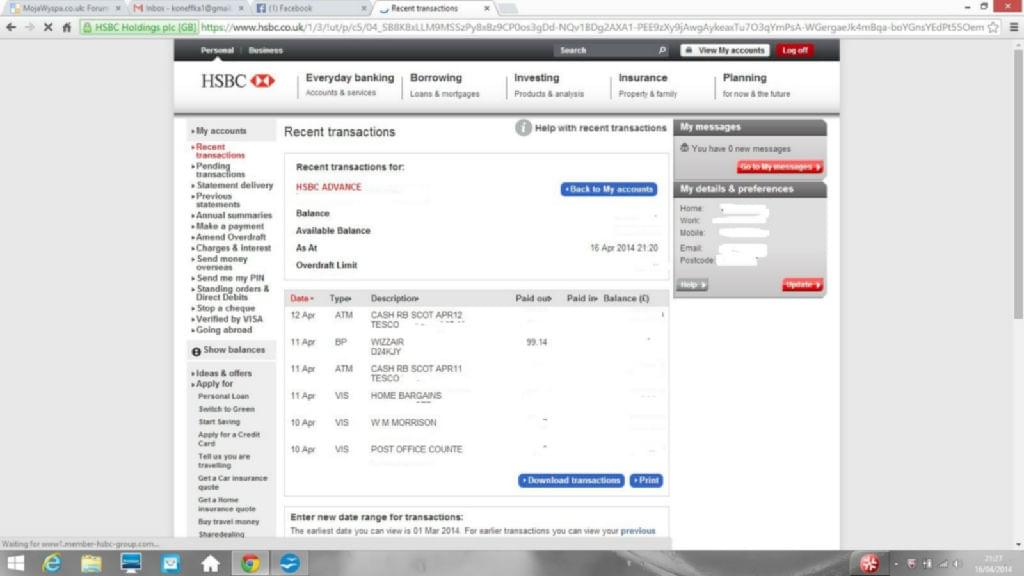The height and width of the screenshot is (576, 1024).
Task: Click the Help button in My details
Action: point(692,285)
